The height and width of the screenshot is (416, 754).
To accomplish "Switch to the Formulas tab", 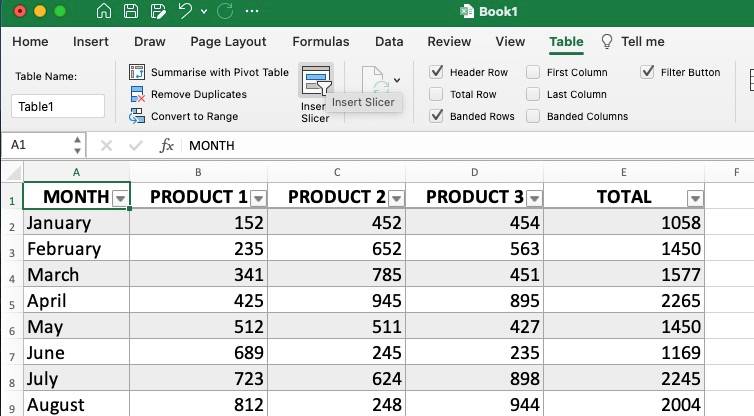I will coord(320,42).
